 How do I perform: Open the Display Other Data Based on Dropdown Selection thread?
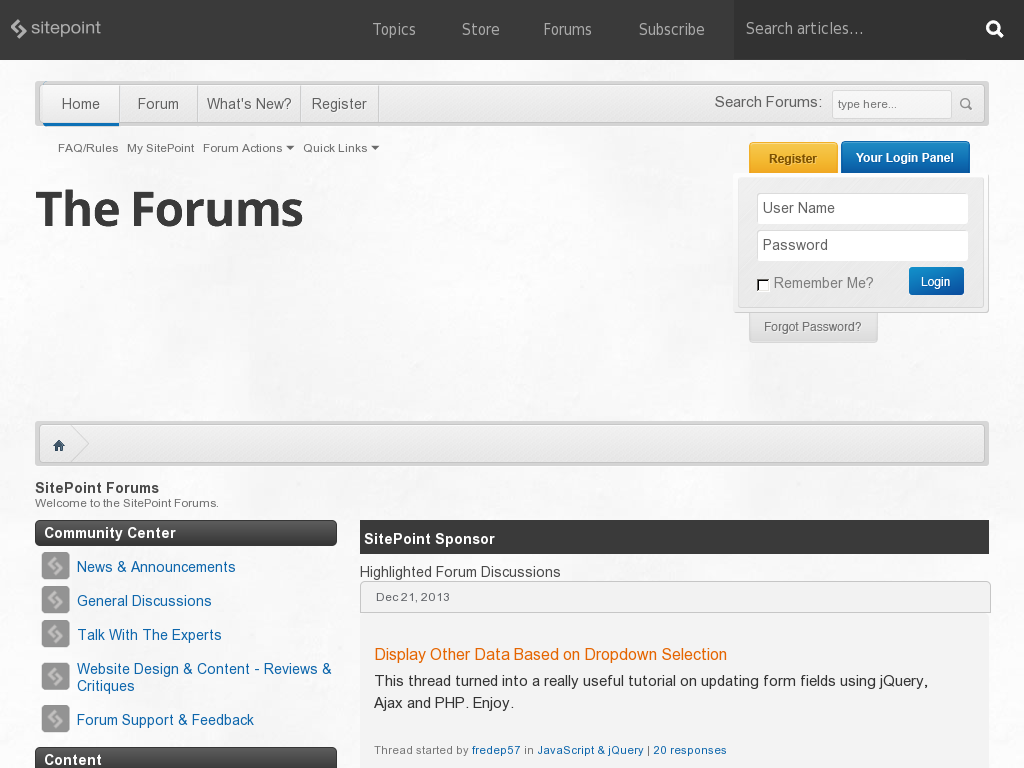551,654
